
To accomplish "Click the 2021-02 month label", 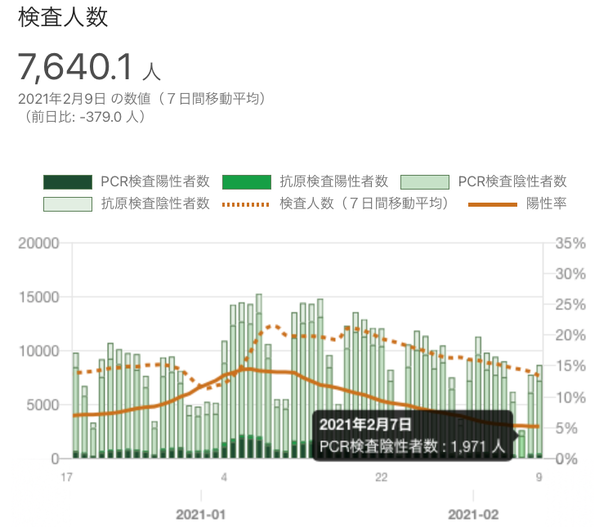I will pyautogui.click(x=473, y=514).
